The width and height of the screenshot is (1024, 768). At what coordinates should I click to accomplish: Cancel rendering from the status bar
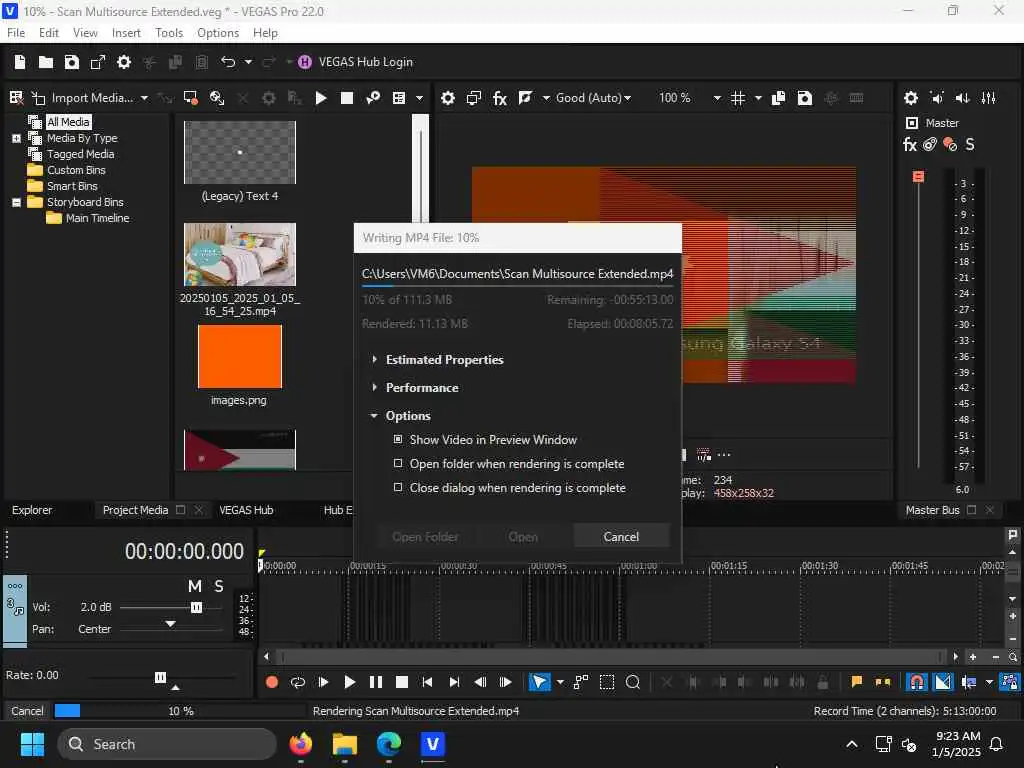click(x=27, y=711)
